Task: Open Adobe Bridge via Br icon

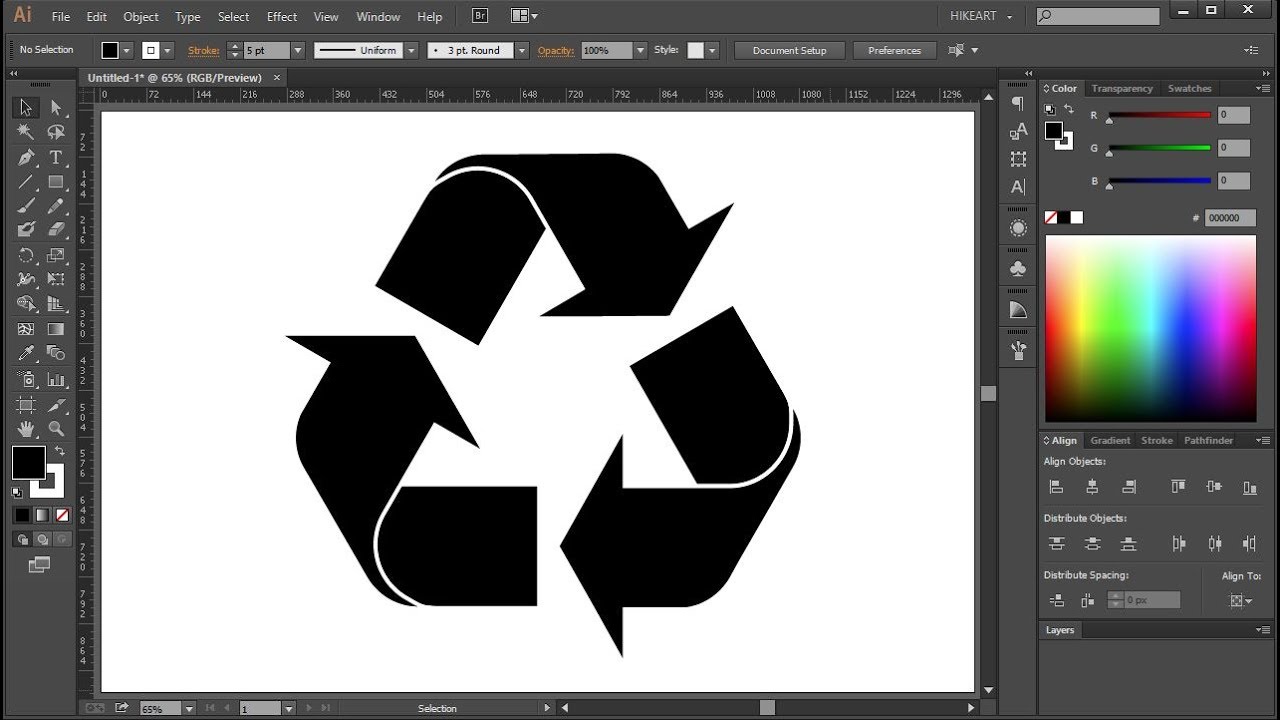Action: (480, 16)
